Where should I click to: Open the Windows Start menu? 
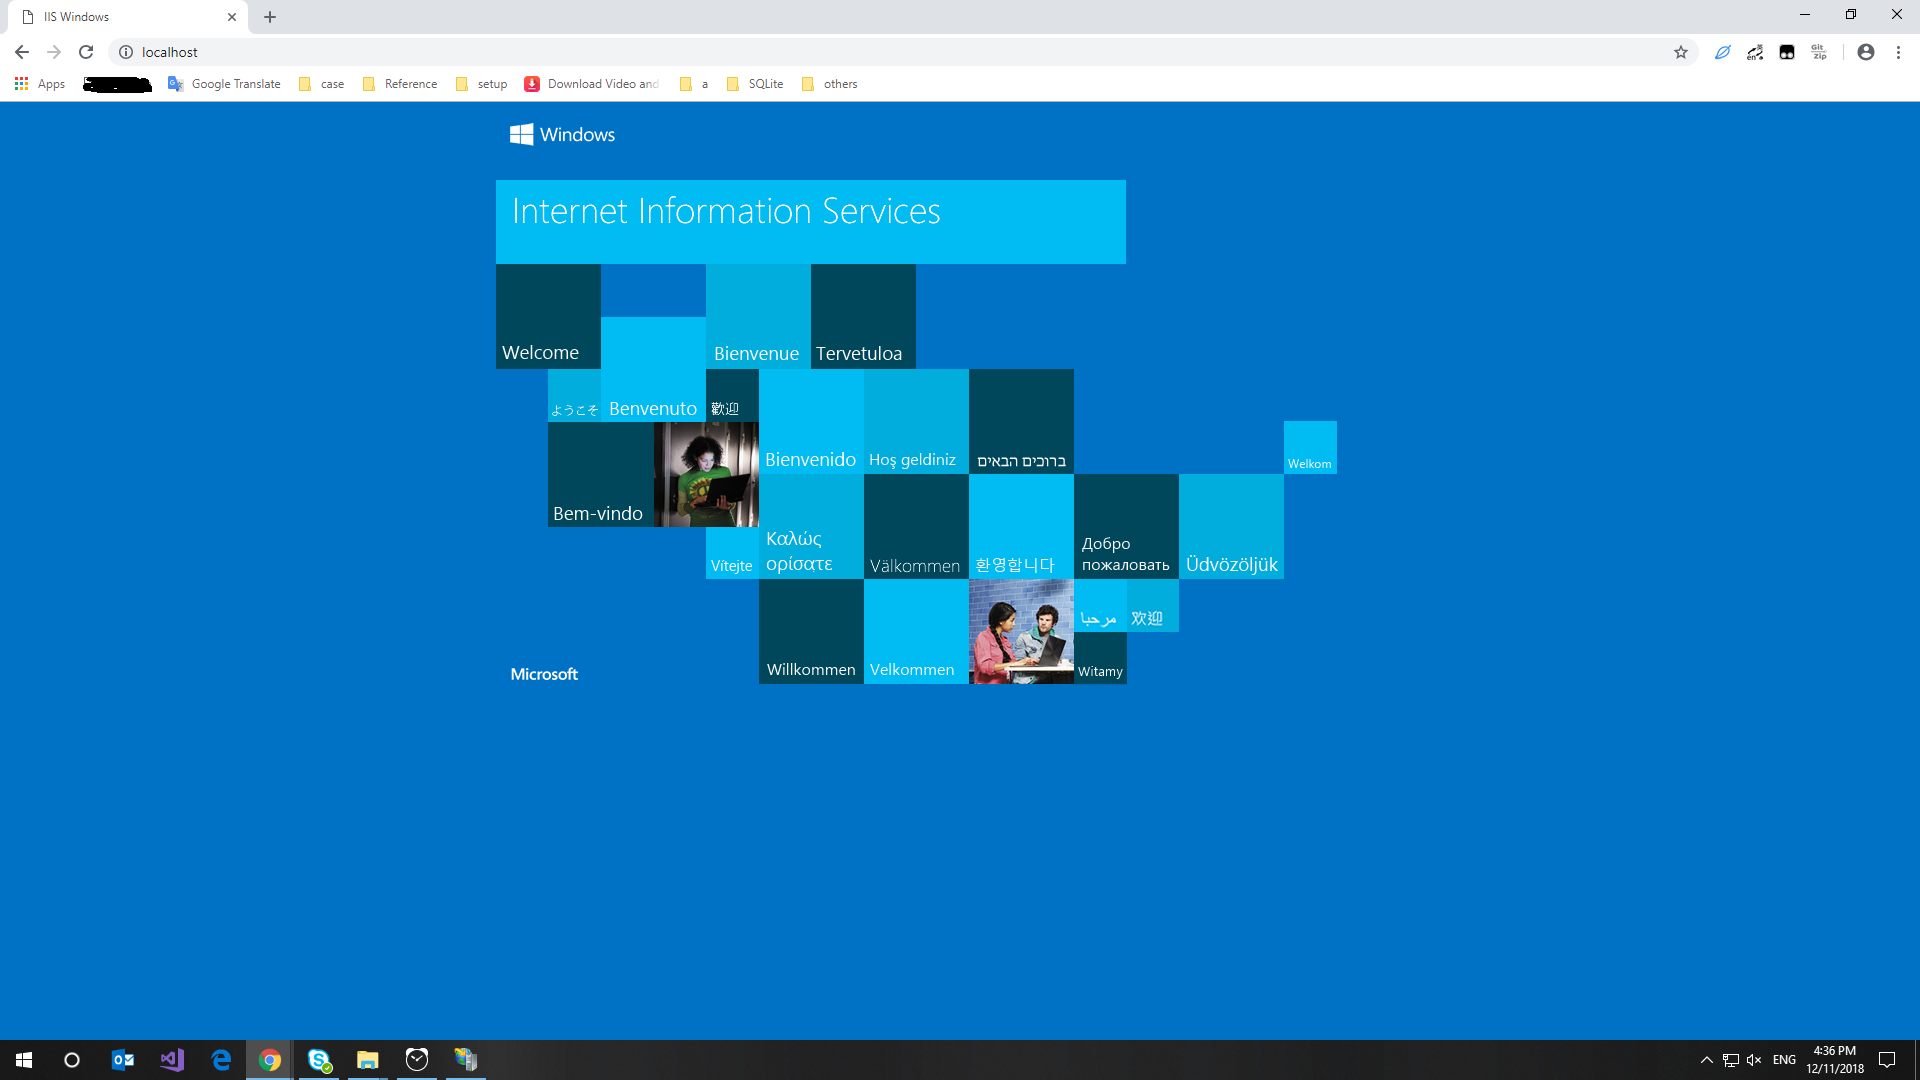(x=24, y=1060)
